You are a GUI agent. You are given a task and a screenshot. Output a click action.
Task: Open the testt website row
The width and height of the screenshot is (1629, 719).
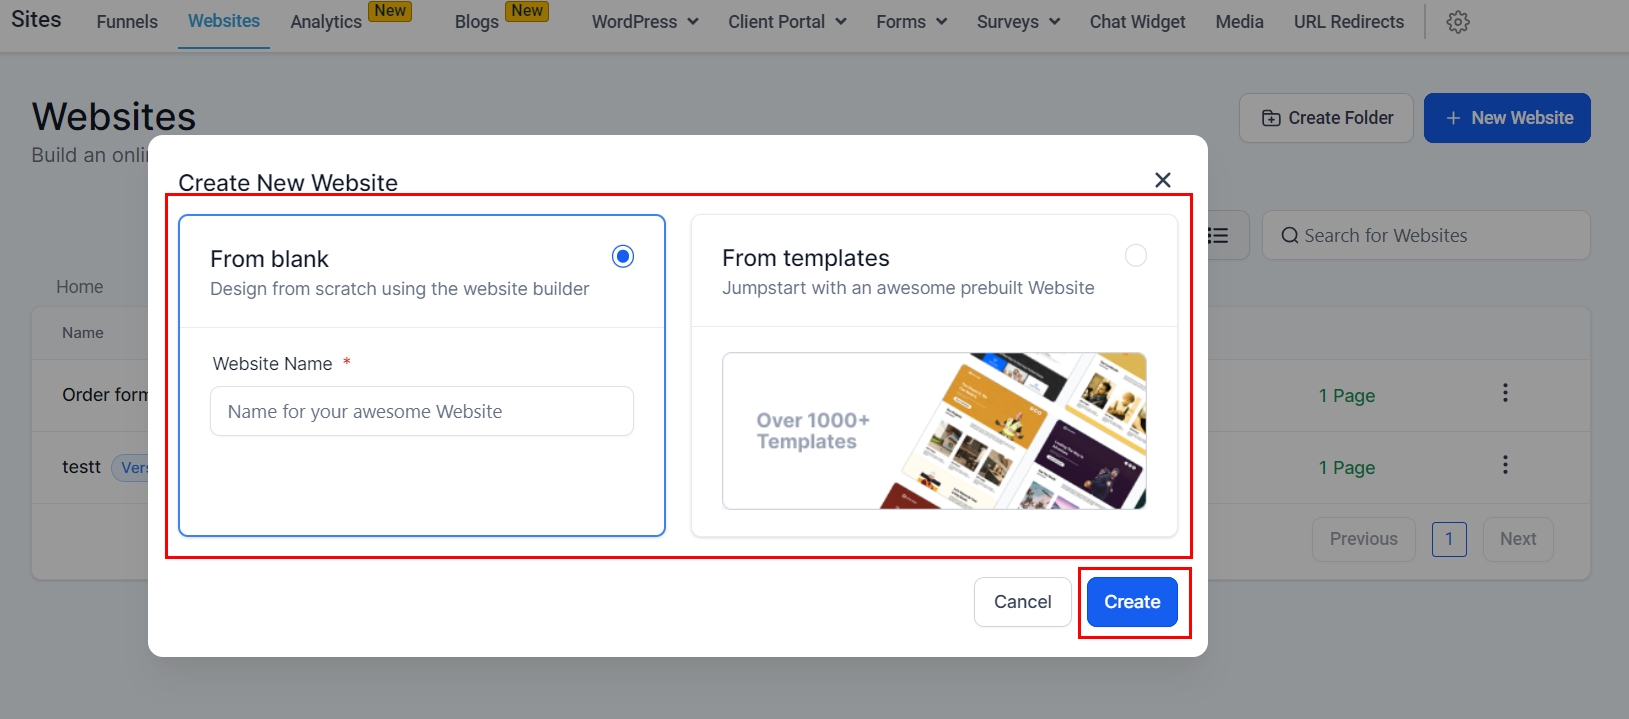(81, 467)
